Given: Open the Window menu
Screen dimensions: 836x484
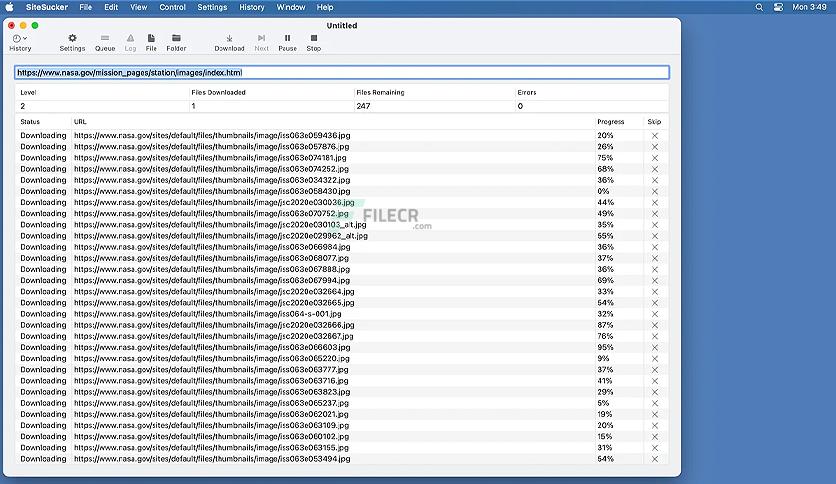Looking at the screenshot, I should tap(291, 7).
